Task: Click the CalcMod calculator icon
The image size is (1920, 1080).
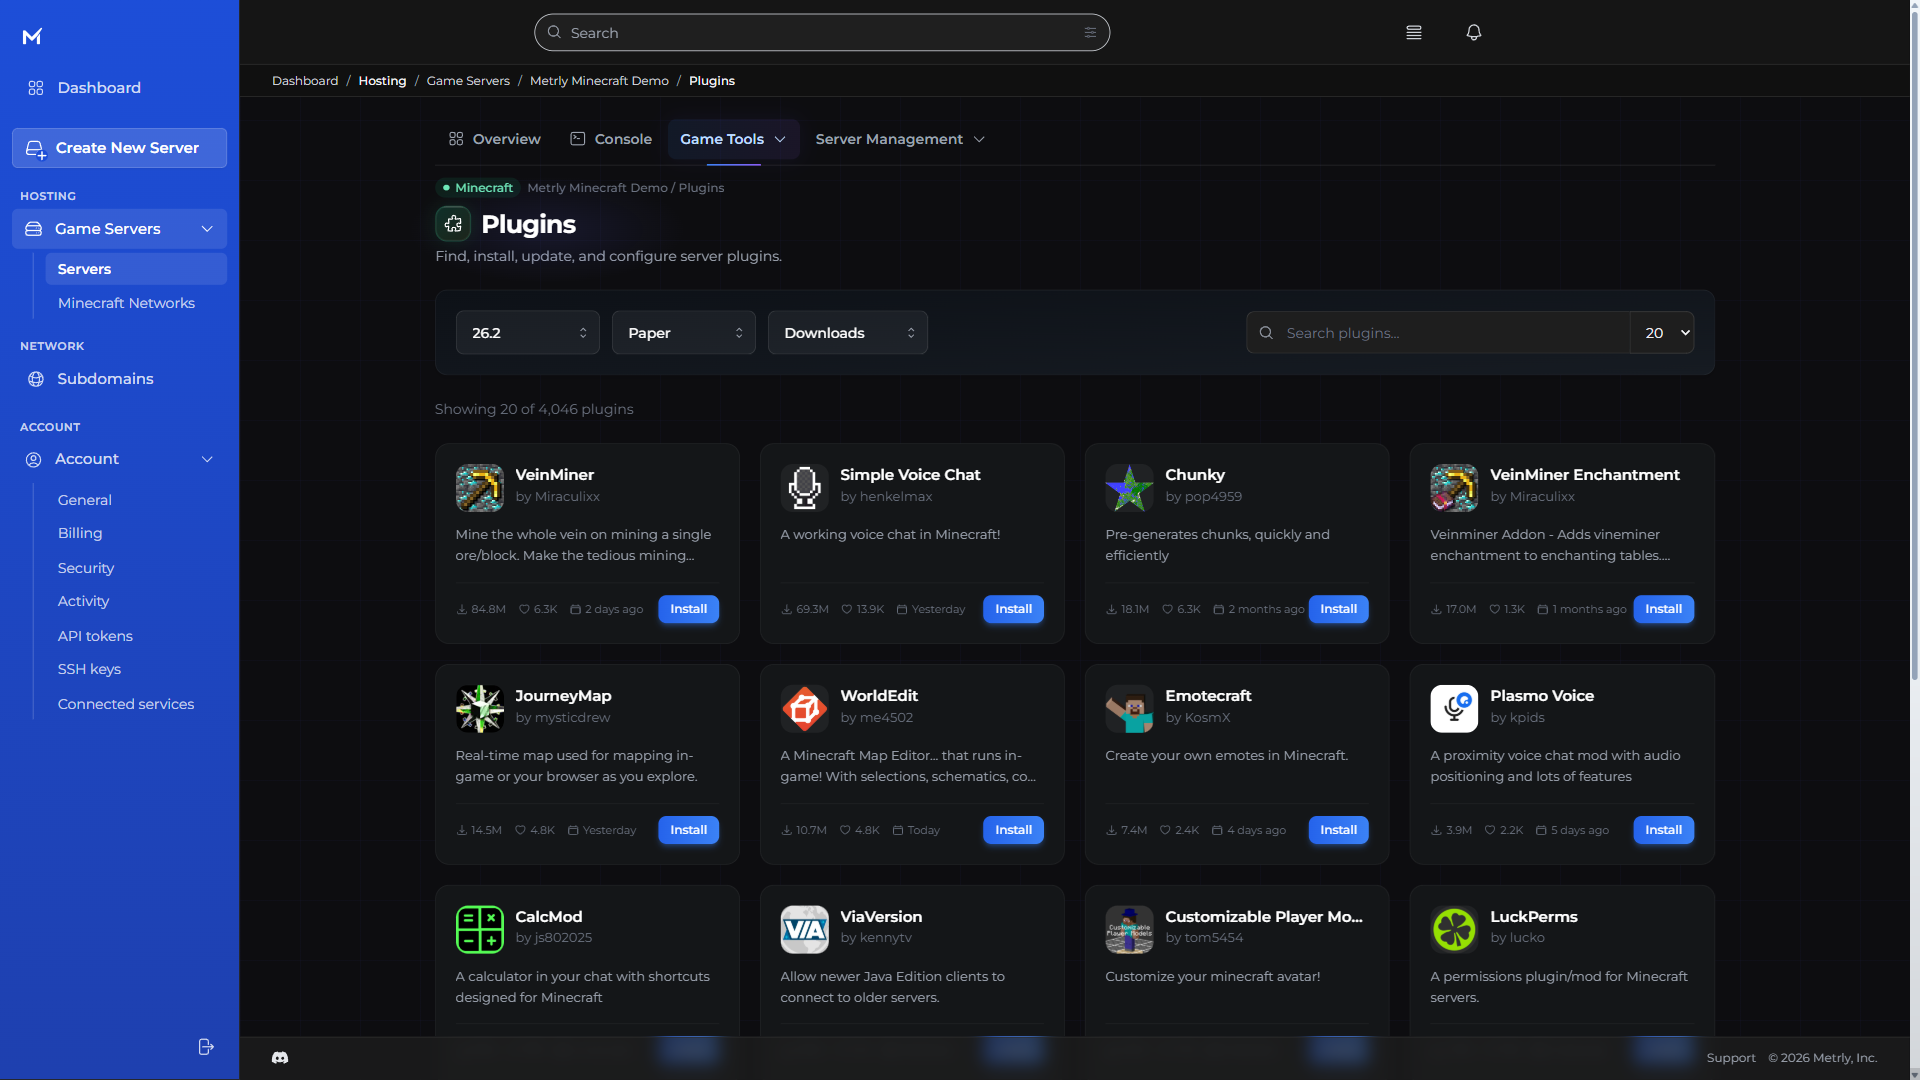Action: click(480, 930)
